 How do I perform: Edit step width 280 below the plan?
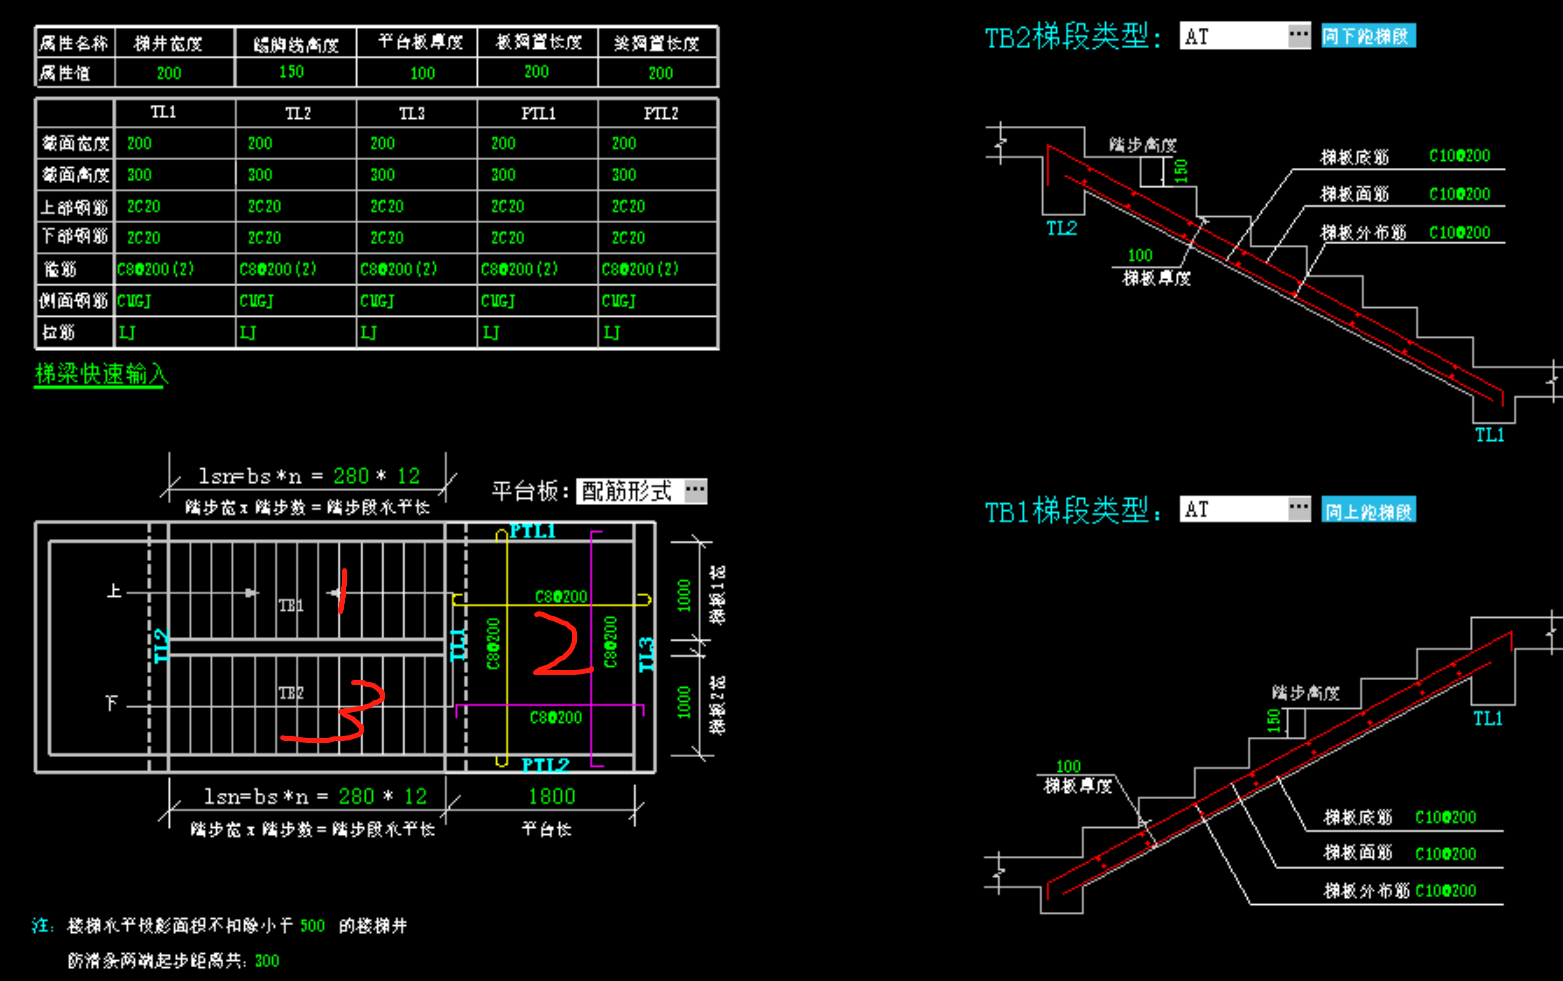click(x=356, y=796)
